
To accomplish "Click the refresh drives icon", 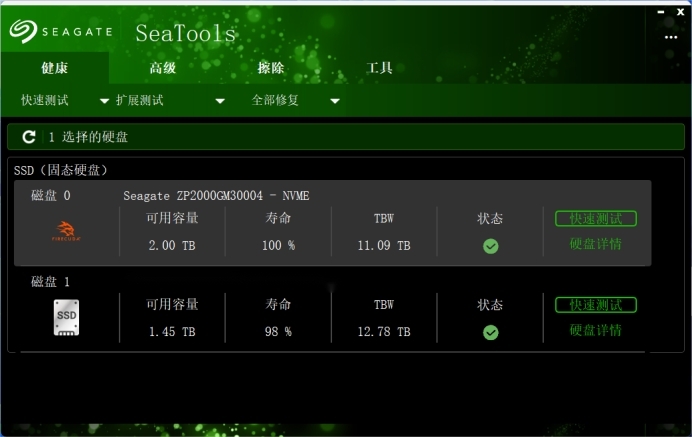I will tap(29, 137).
